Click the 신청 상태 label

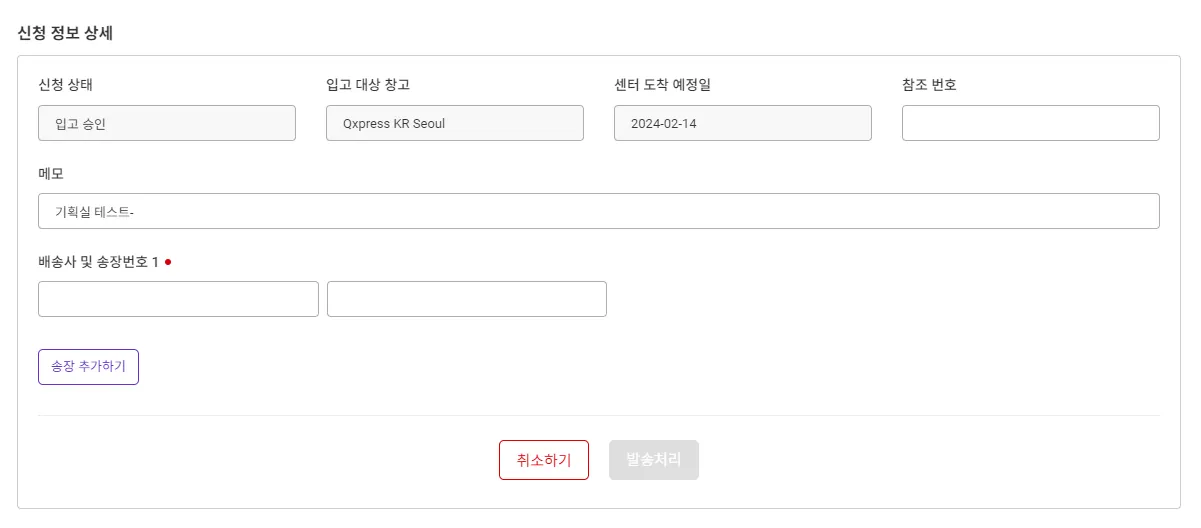(x=65, y=85)
